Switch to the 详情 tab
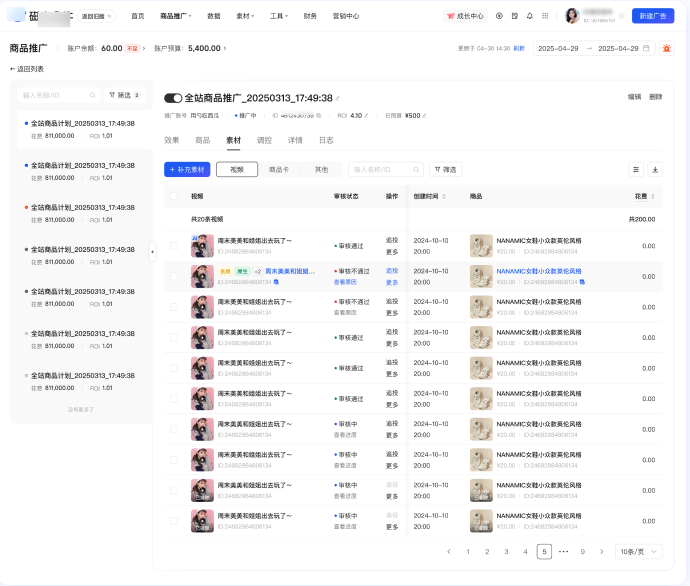Image resolution: width=690 pixels, height=586 pixels. [295, 140]
